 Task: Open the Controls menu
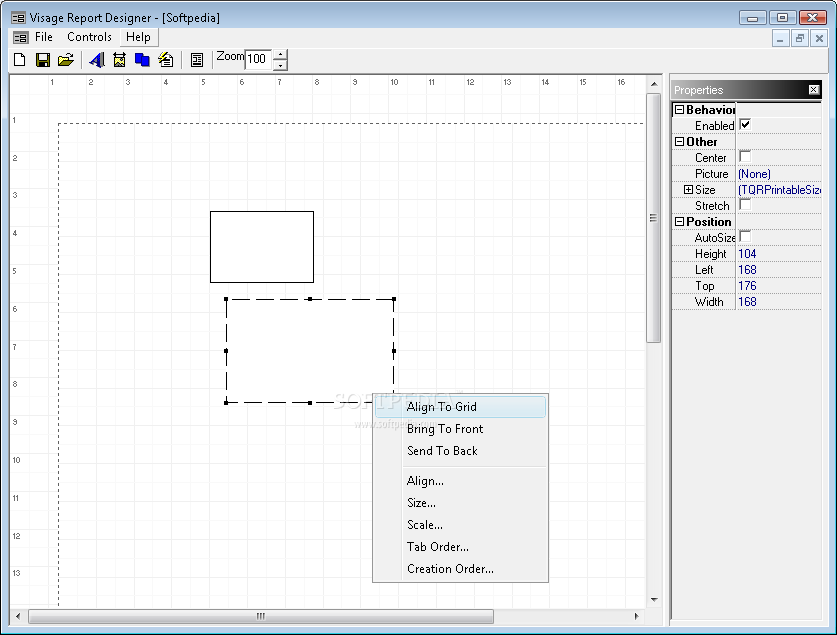pos(89,37)
